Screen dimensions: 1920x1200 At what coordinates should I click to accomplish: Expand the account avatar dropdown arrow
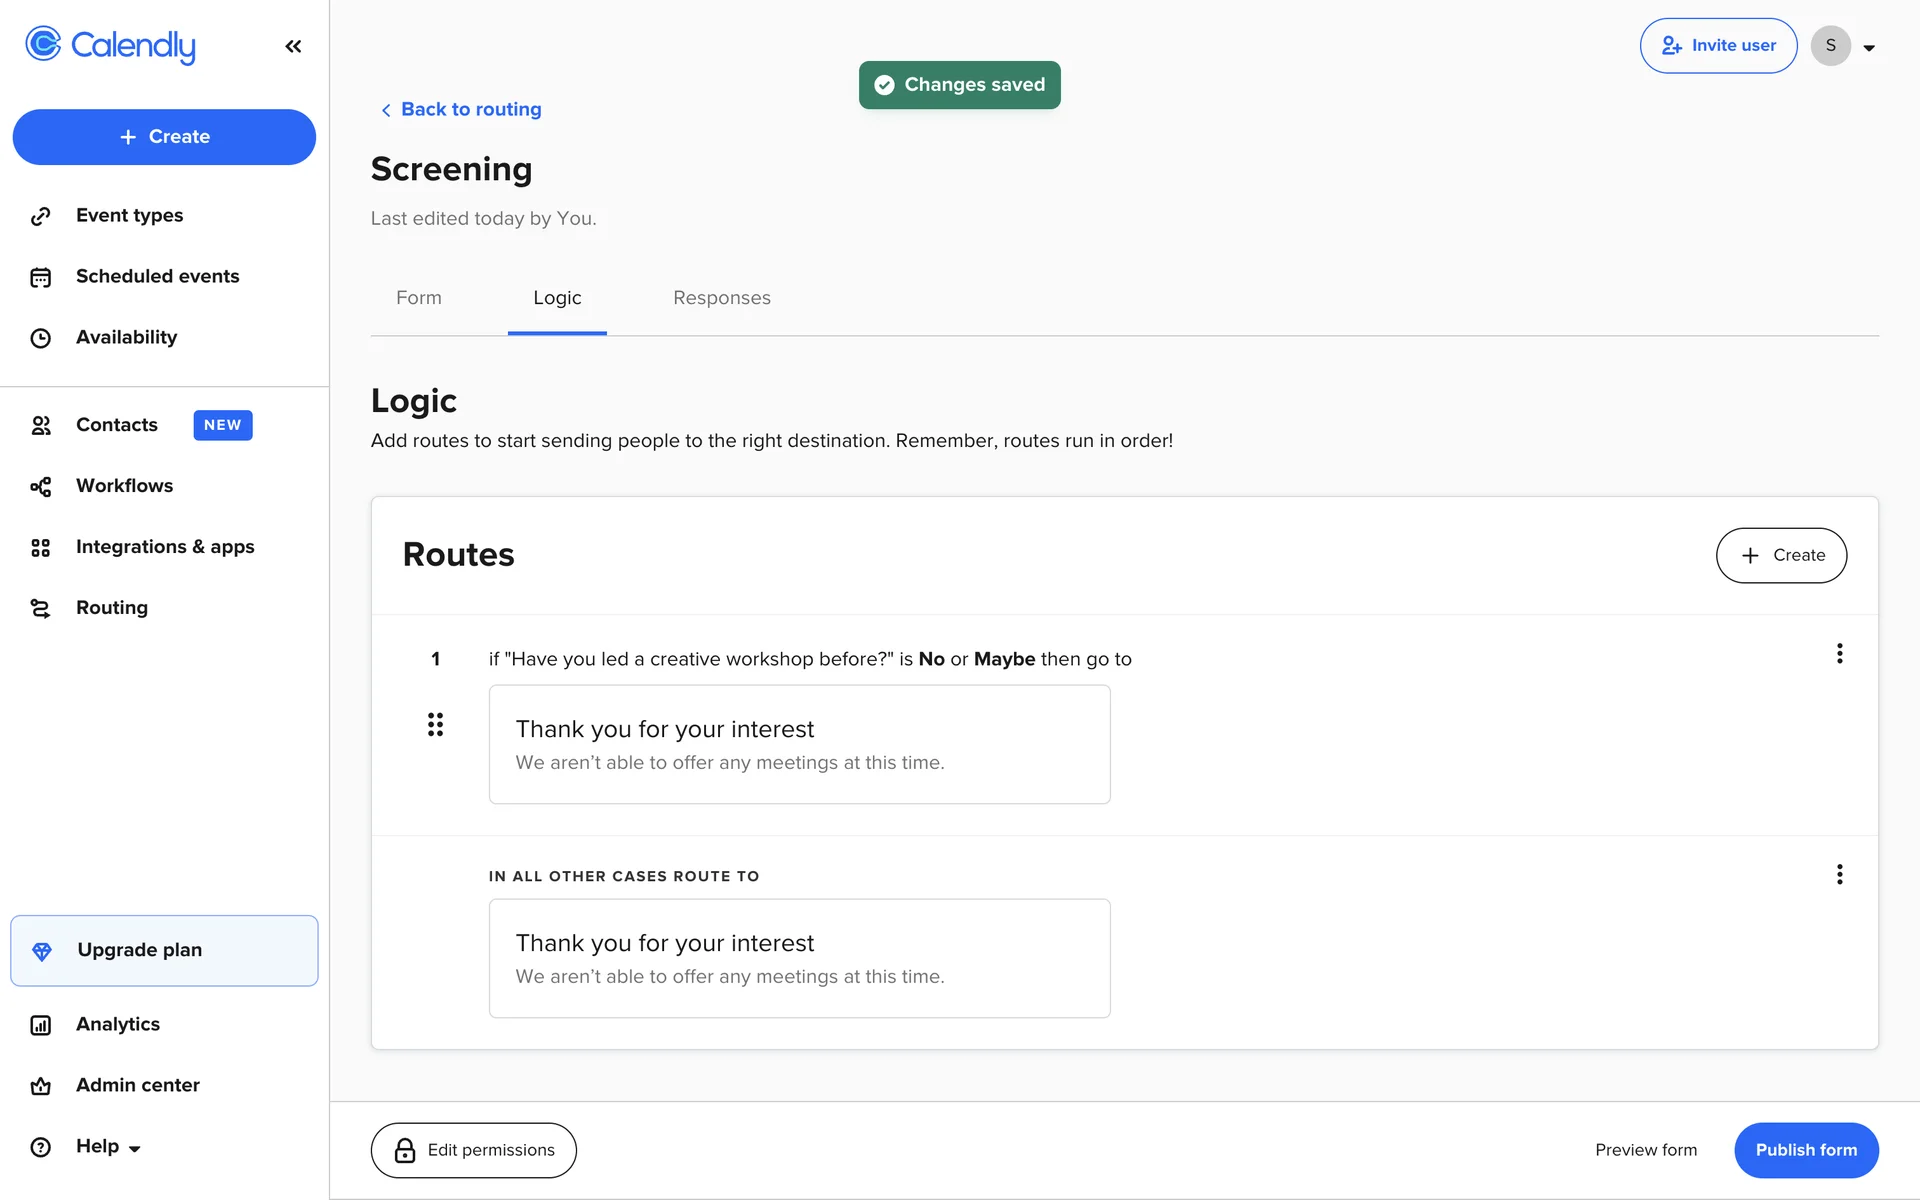coord(1868,47)
